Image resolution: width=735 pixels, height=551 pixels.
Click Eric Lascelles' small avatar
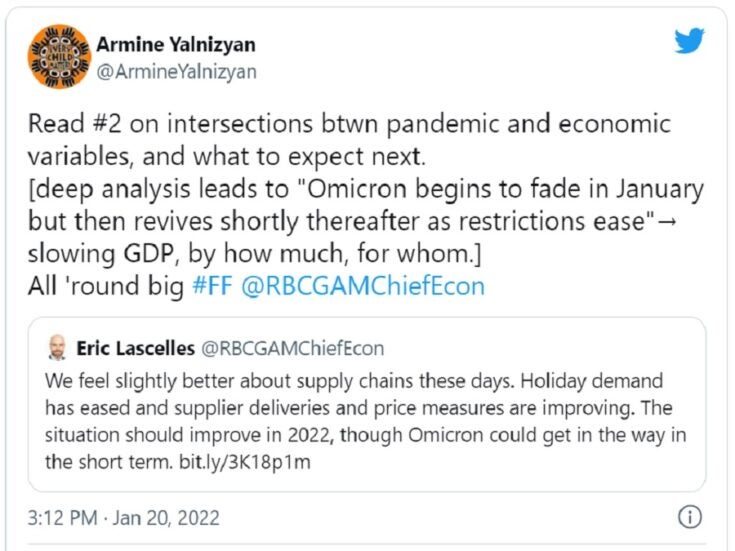(57, 348)
